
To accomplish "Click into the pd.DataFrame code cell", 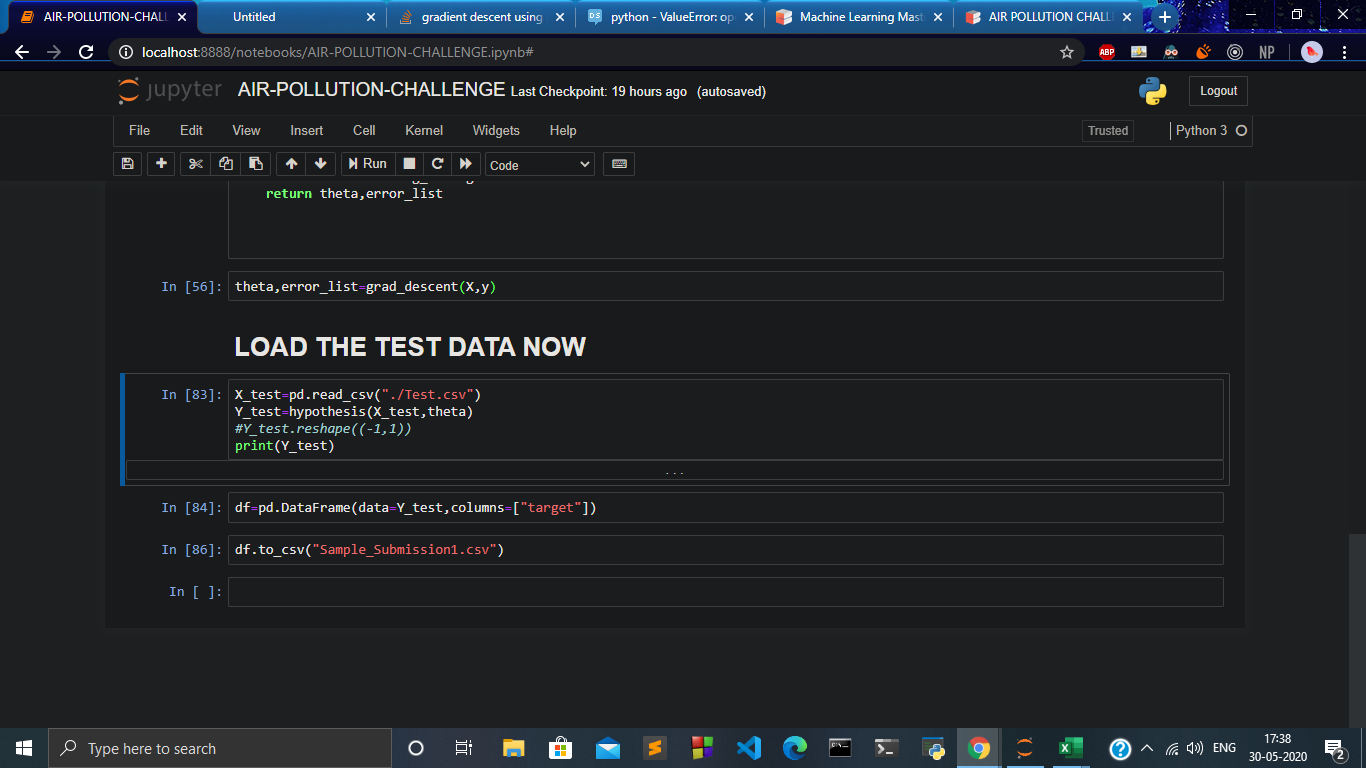I will [725, 508].
